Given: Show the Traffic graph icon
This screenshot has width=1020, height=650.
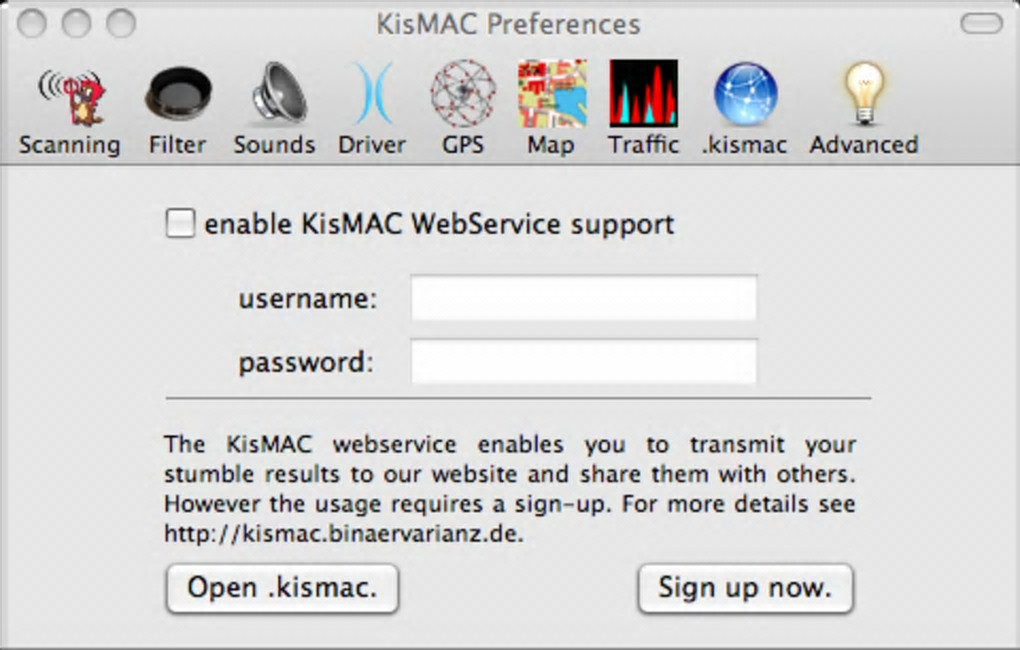Looking at the screenshot, I should click(643, 95).
